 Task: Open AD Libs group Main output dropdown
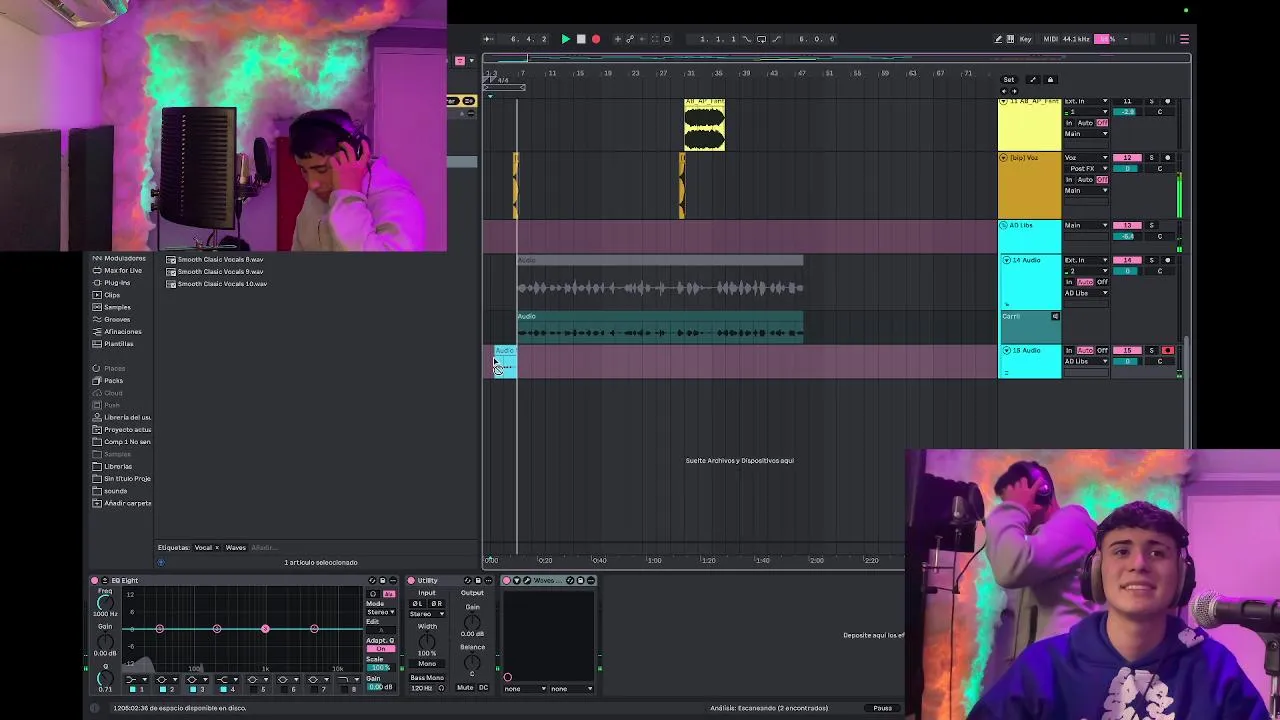(1086, 226)
